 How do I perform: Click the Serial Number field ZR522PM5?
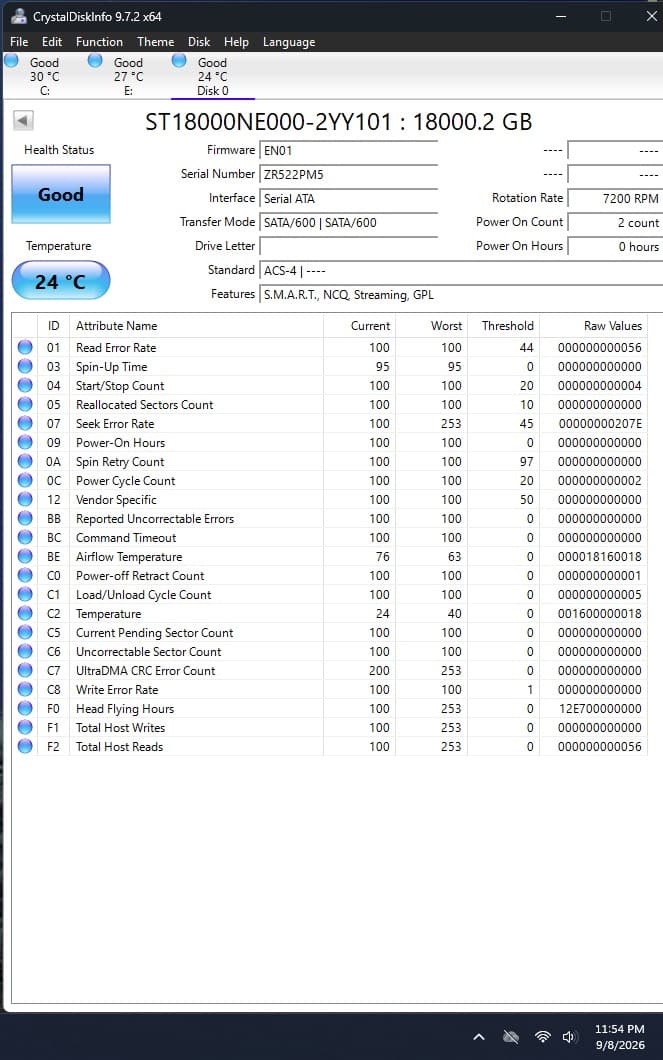click(x=349, y=174)
